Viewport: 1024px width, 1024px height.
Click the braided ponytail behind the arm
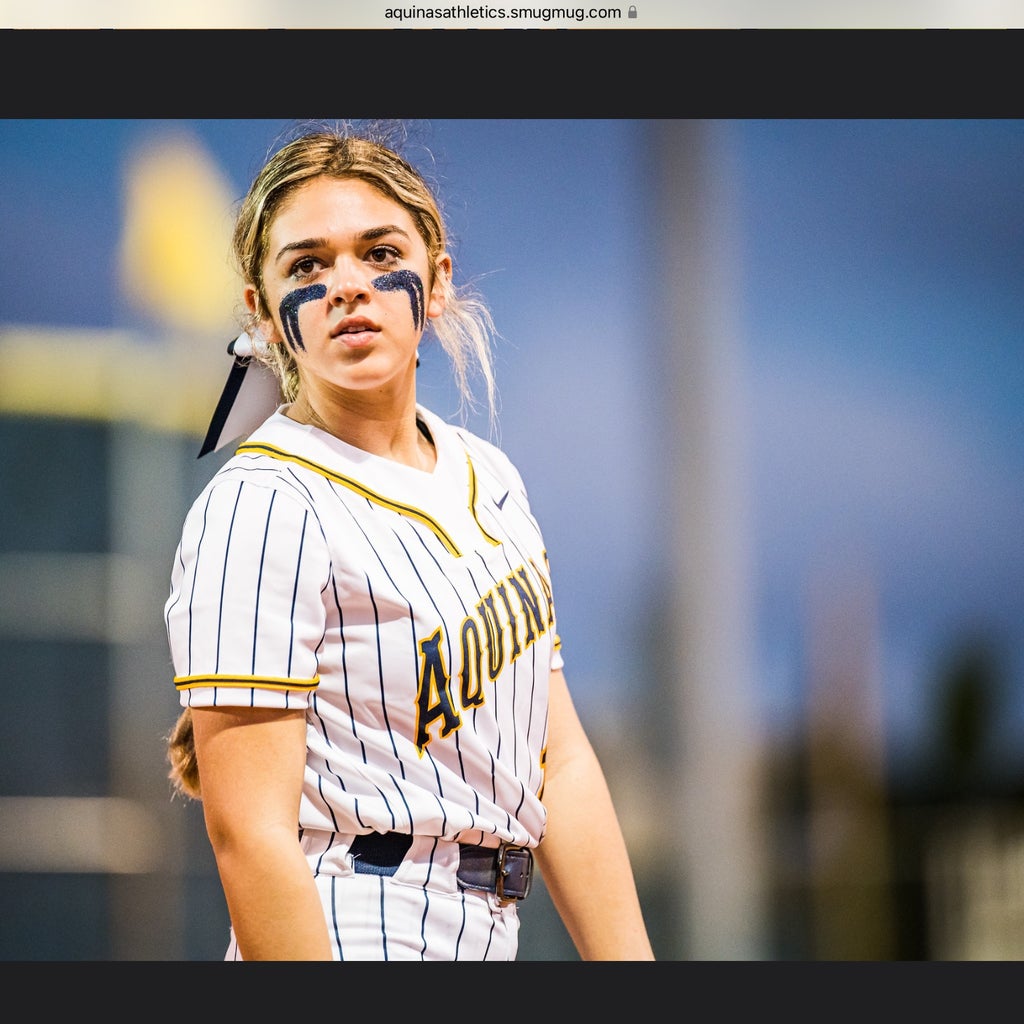pyautogui.click(x=183, y=755)
